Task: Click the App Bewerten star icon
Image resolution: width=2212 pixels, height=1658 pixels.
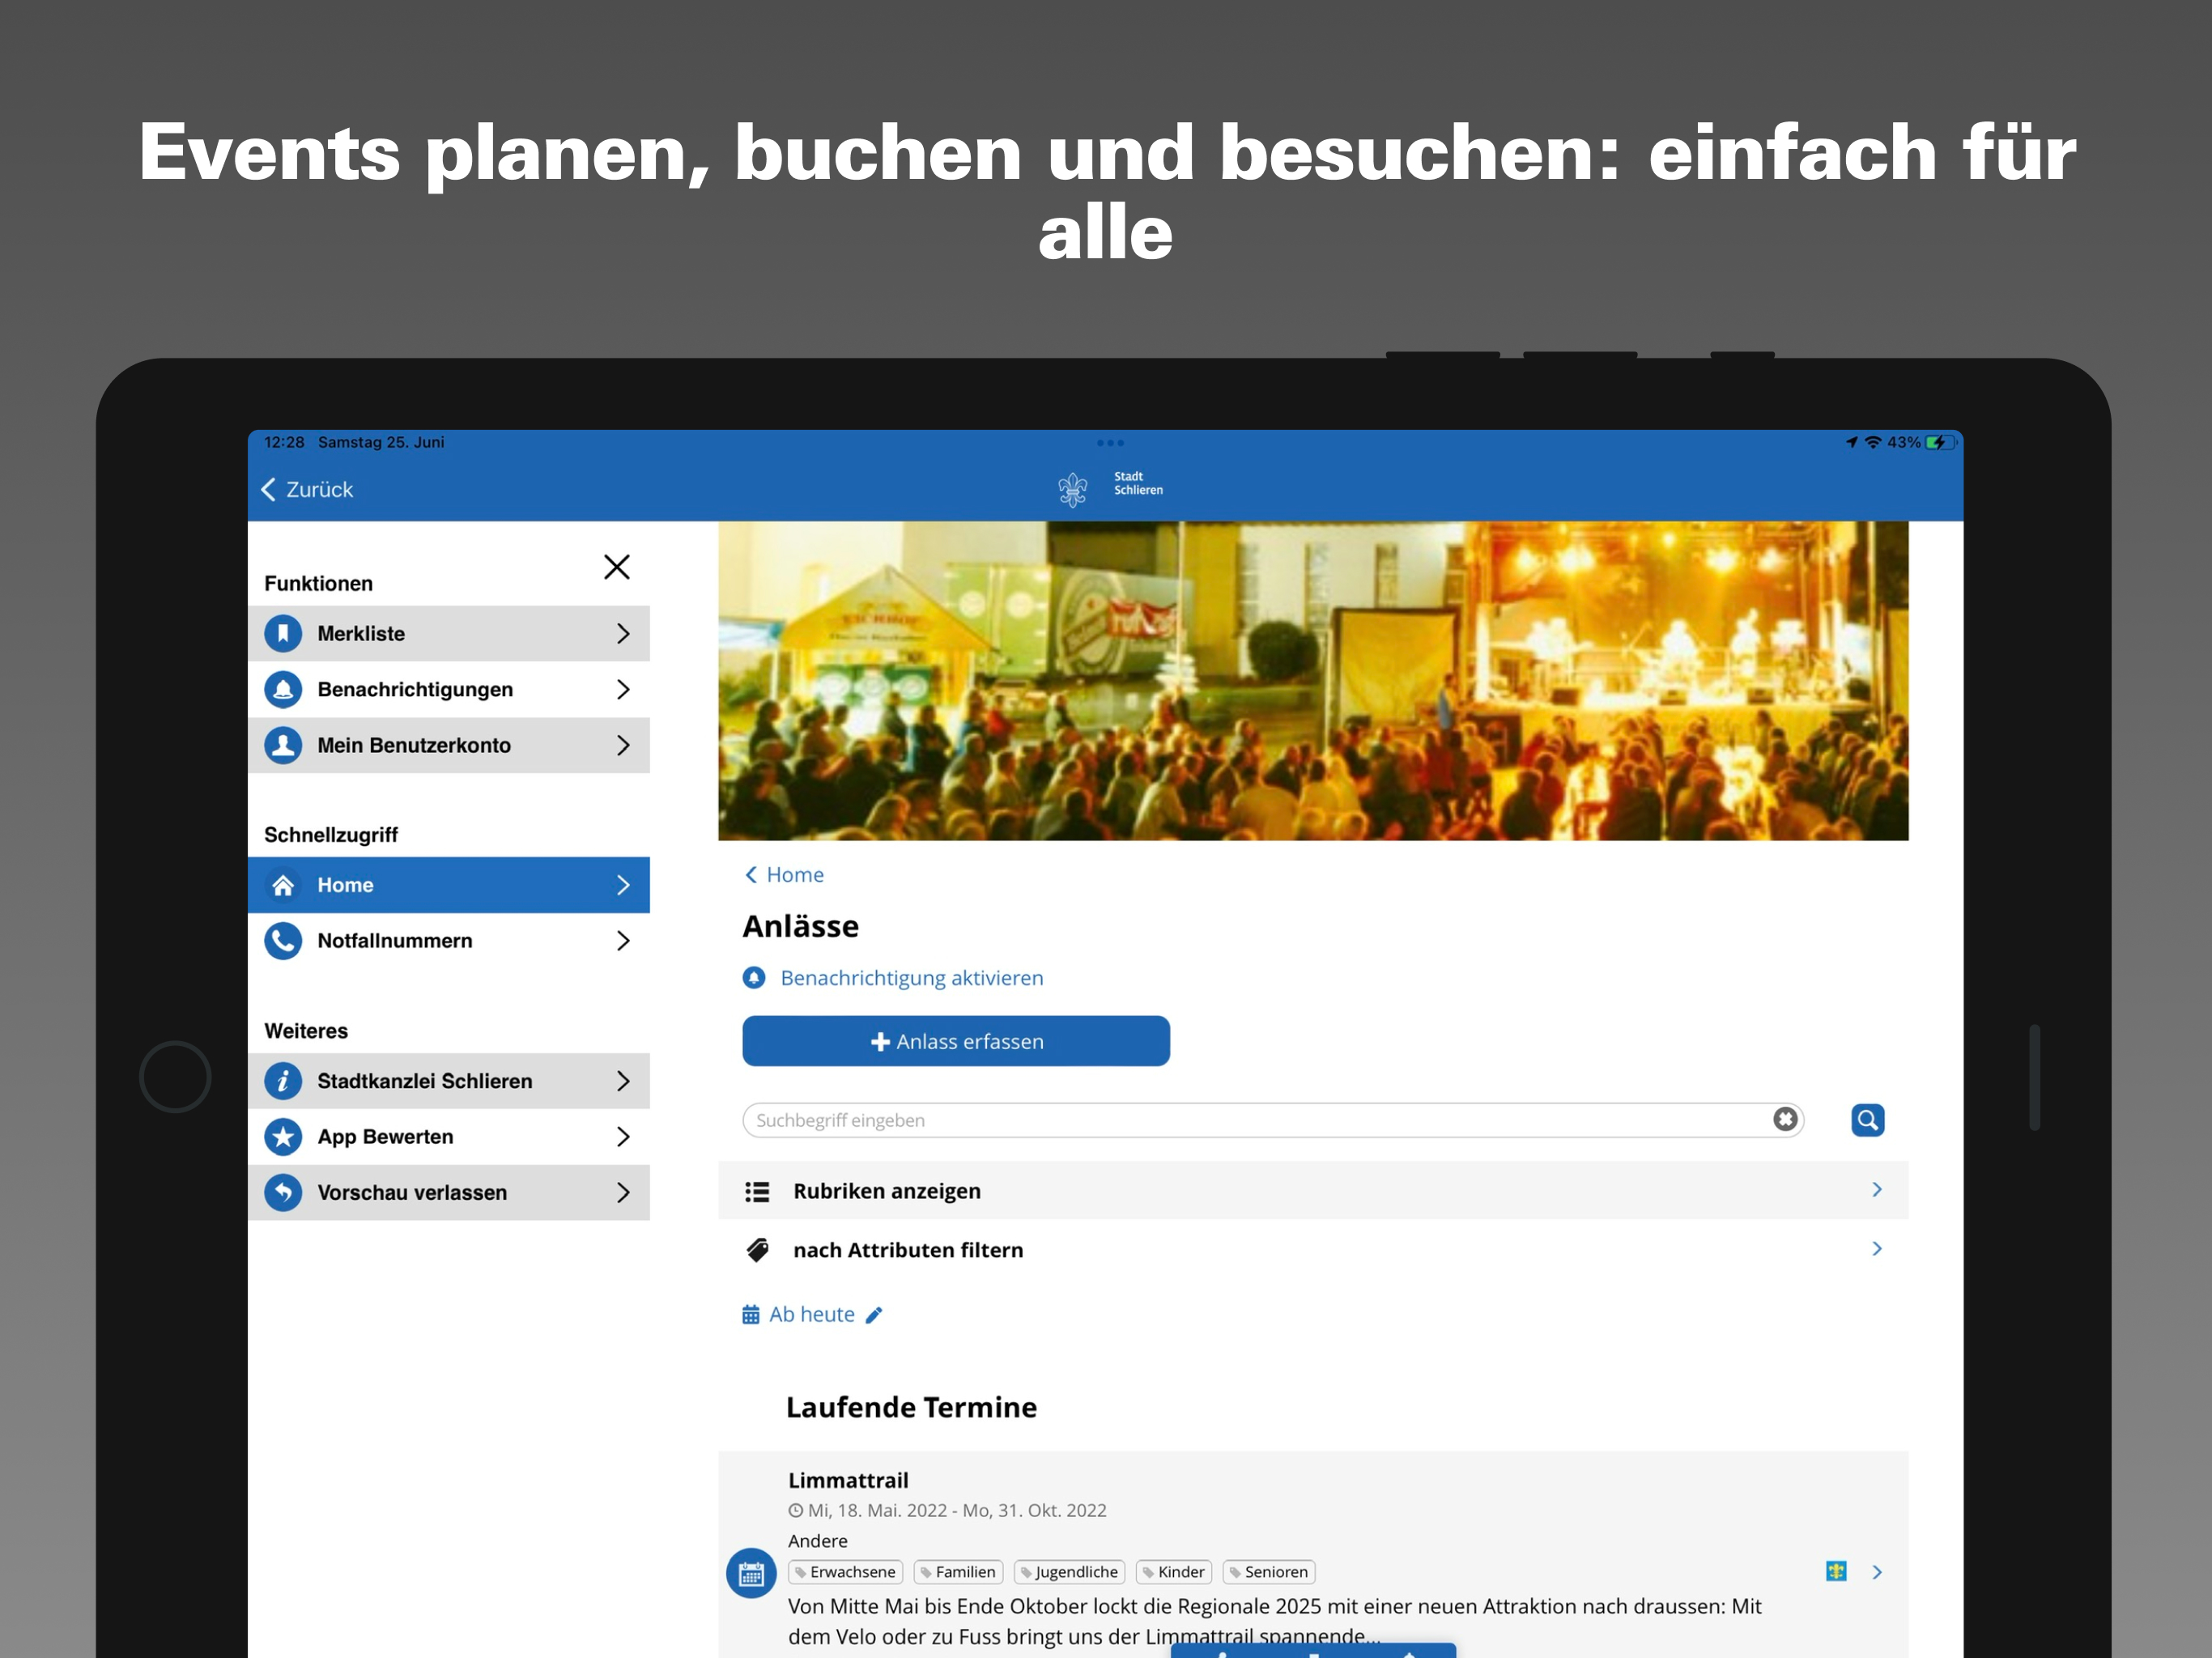Action: click(x=283, y=1136)
